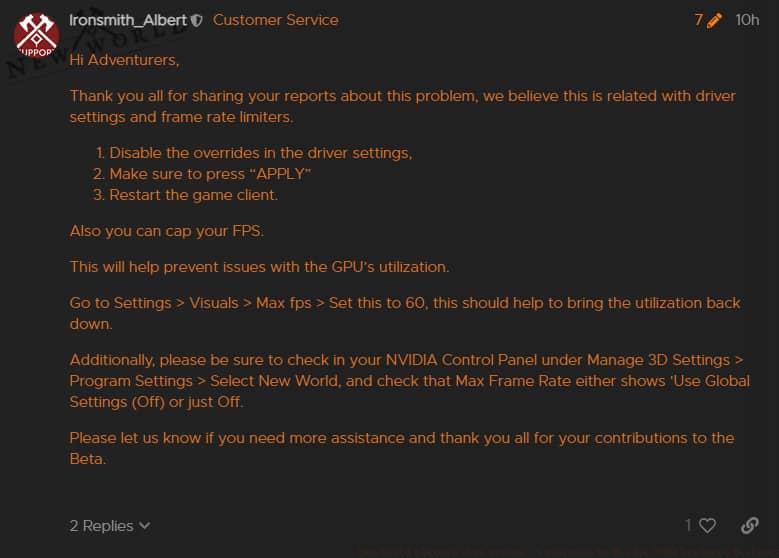Click the edit count number 7
779x558 pixels.
tap(699, 20)
